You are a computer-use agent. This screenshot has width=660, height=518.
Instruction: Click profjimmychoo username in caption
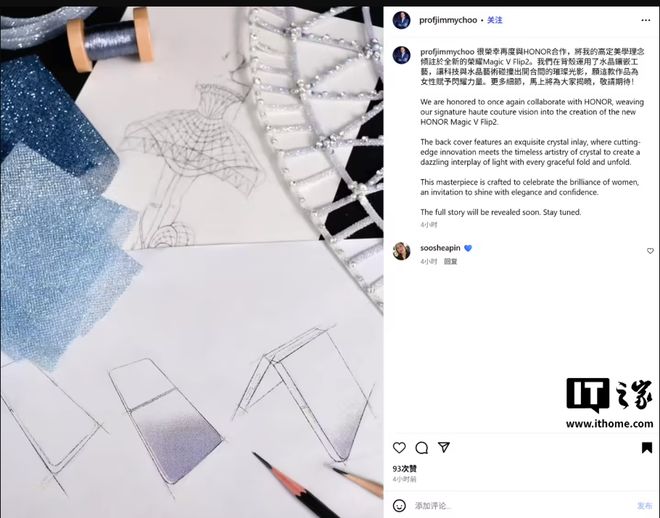(447, 52)
